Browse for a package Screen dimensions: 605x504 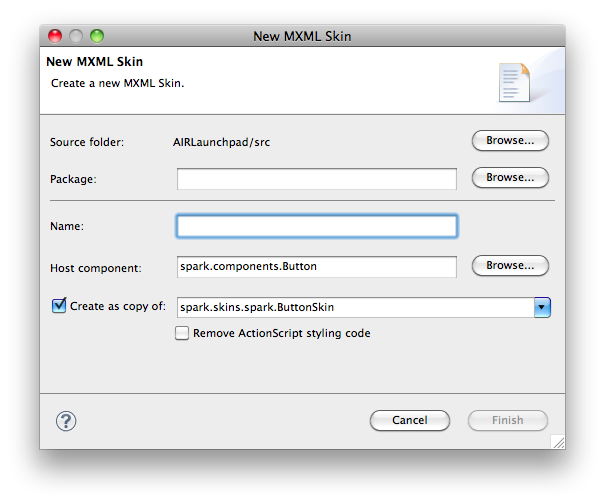pyautogui.click(x=510, y=178)
